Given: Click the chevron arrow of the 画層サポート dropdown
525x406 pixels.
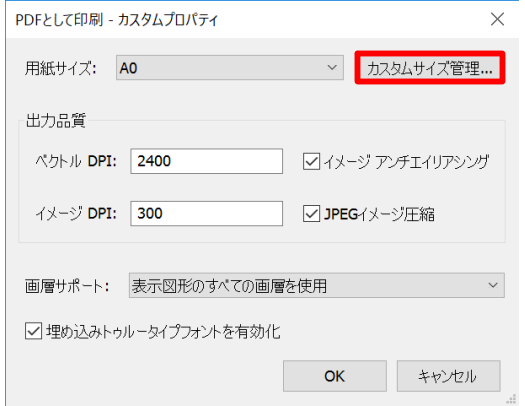Looking at the screenshot, I should (x=493, y=286).
